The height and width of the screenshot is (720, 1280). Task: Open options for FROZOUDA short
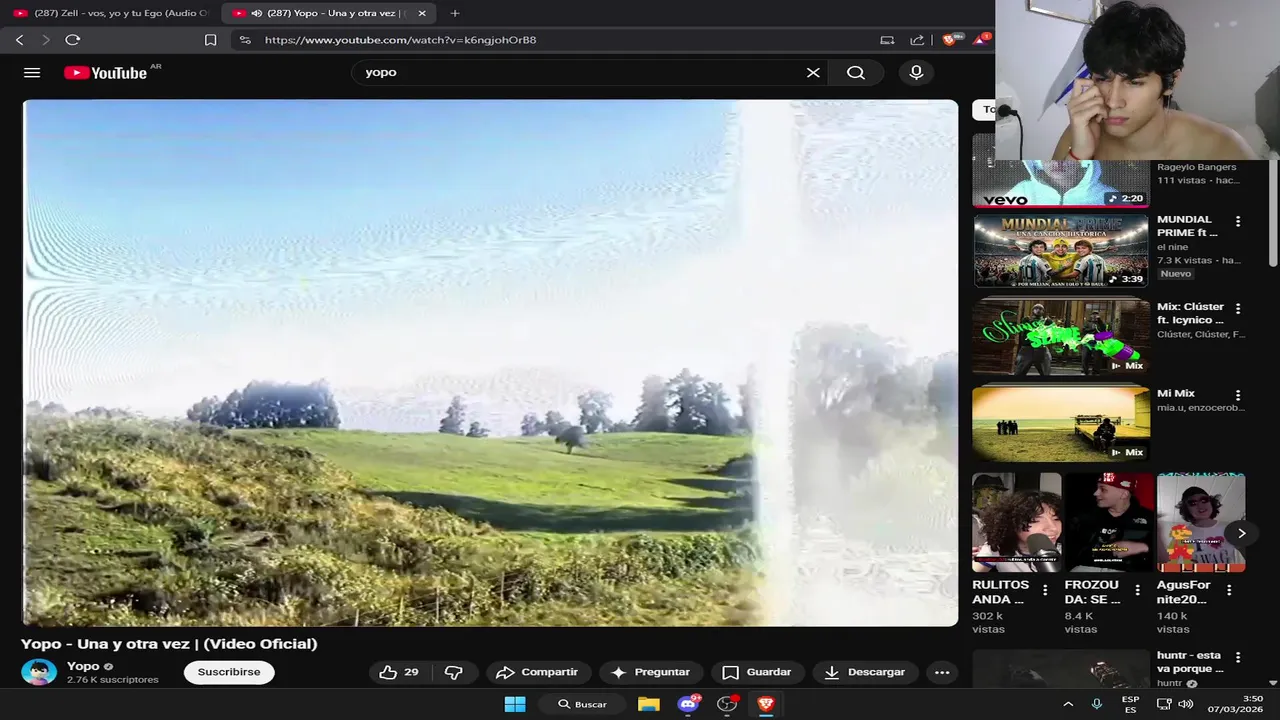coord(1137,590)
